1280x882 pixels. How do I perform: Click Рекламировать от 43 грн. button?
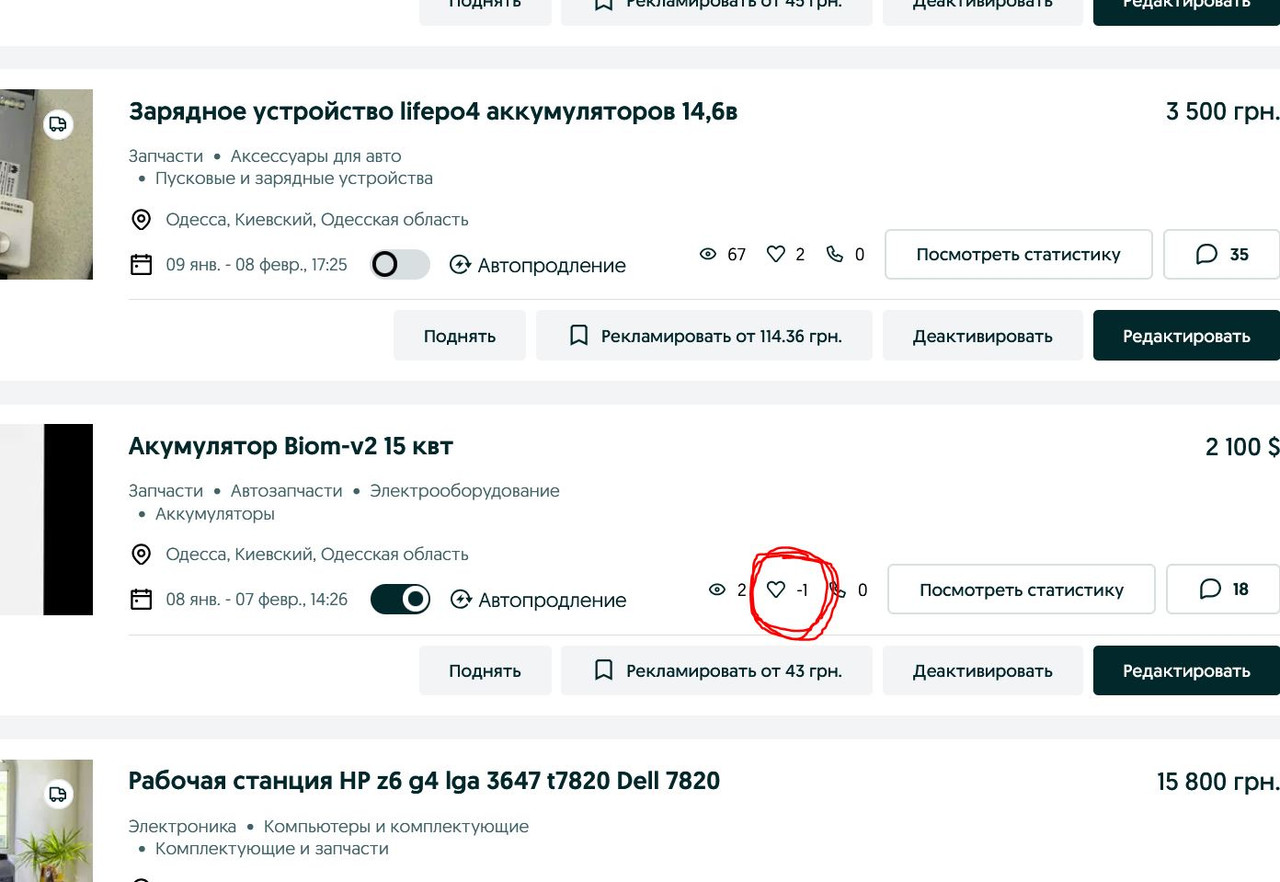[716, 670]
